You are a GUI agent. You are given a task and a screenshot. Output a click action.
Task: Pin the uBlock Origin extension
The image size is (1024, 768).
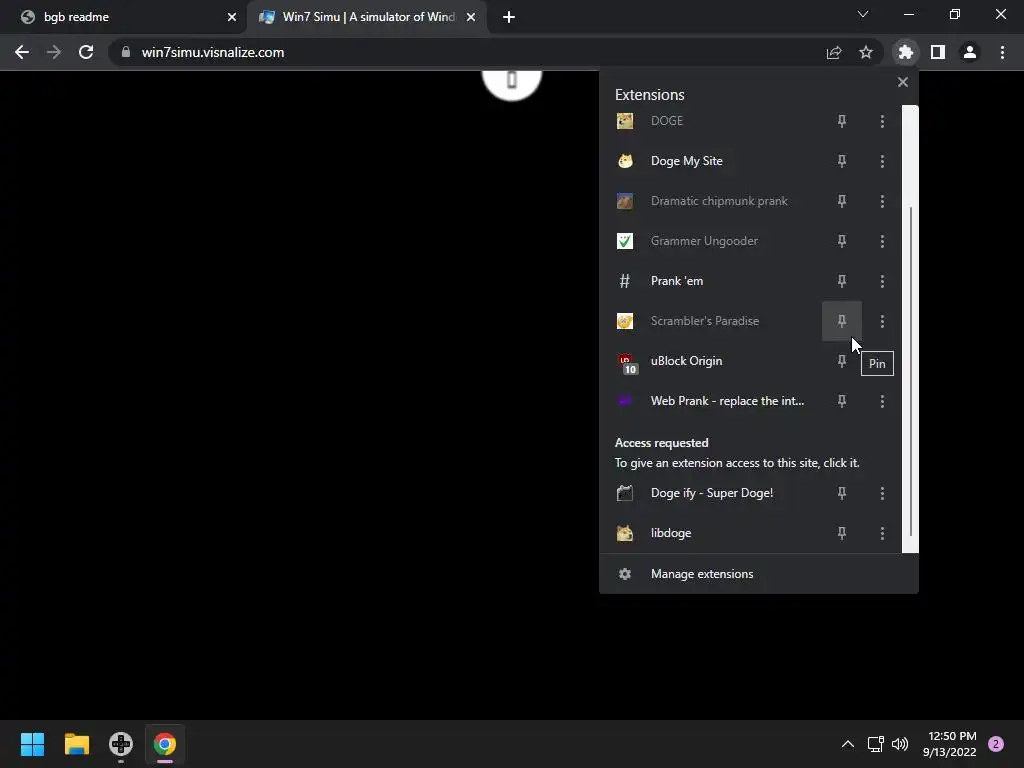[842, 360]
